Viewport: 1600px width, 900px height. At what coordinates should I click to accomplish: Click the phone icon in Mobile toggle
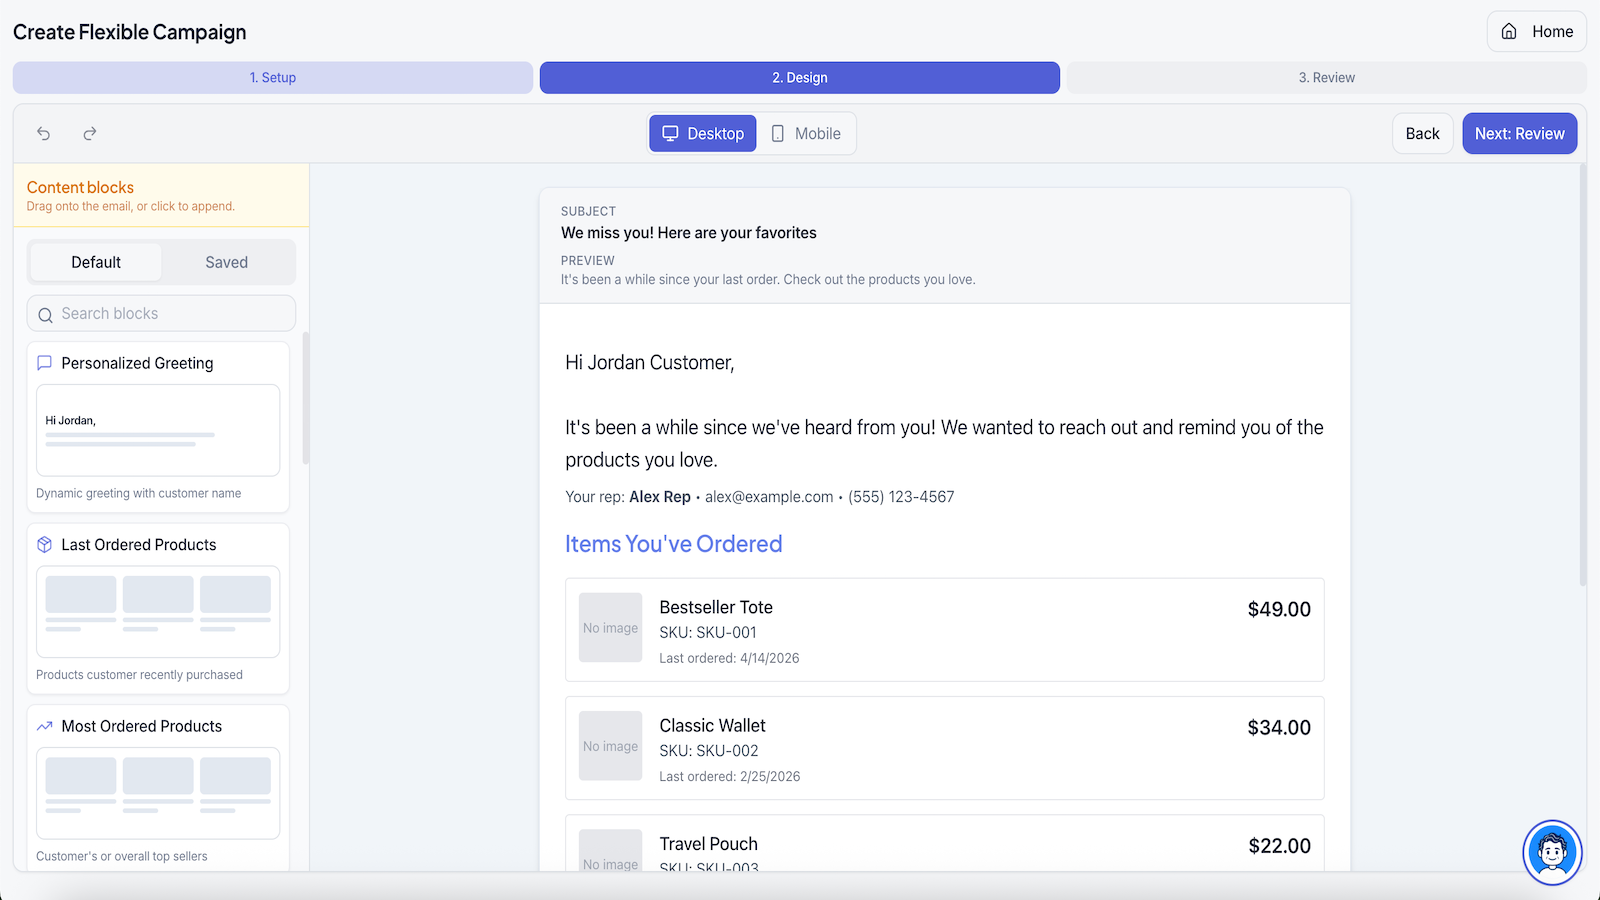778,133
